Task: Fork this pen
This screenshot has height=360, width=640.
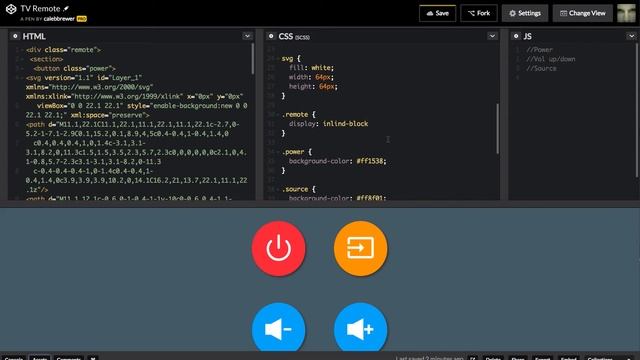Action: pyautogui.click(x=479, y=13)
